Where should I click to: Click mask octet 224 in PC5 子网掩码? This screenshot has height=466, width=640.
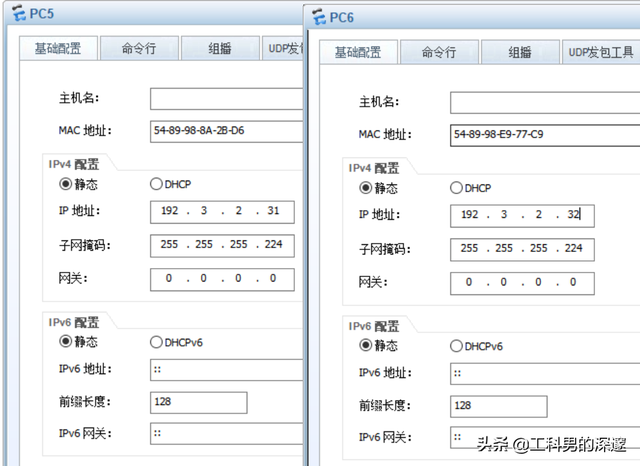pyautogui.click(x=273, y=244)
